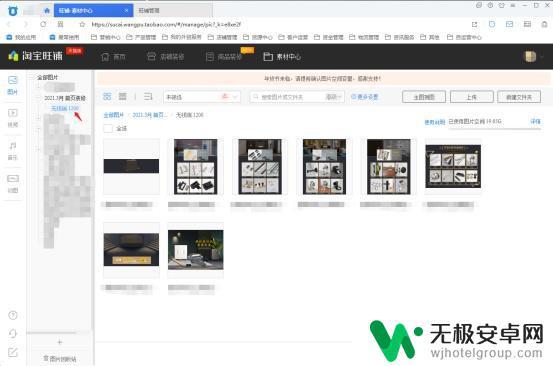Screen dimensions: 553x366
Task: Bookmark this page with the star icon
Action: (82, 24)
